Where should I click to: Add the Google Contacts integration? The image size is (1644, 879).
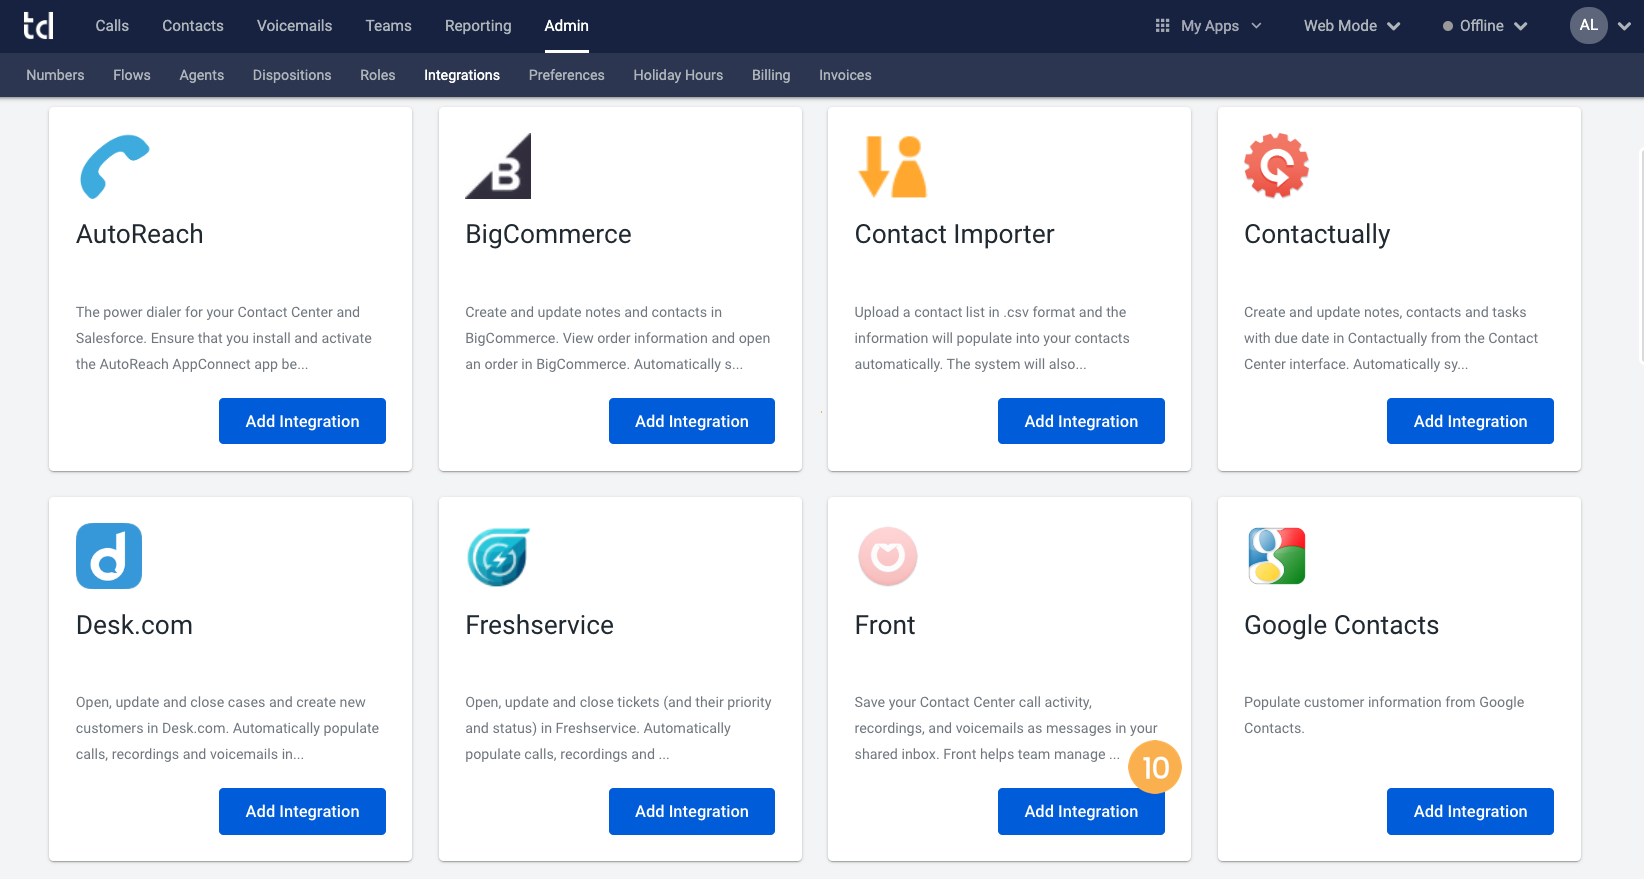[1470, 811]
